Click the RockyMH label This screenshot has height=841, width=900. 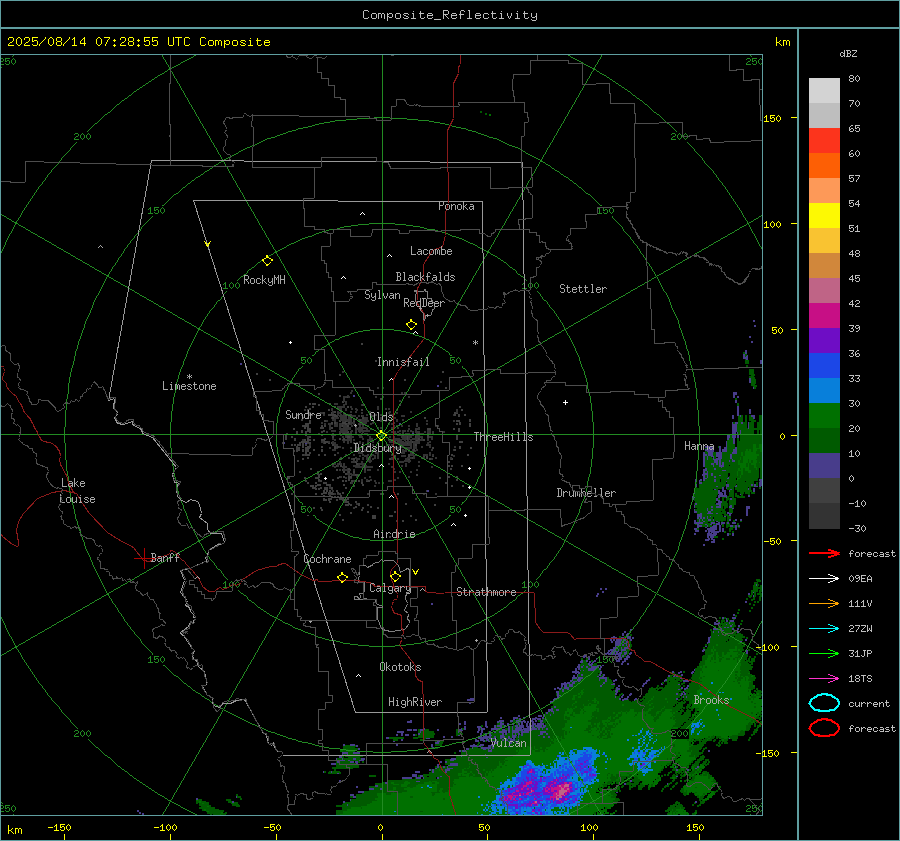264,280
